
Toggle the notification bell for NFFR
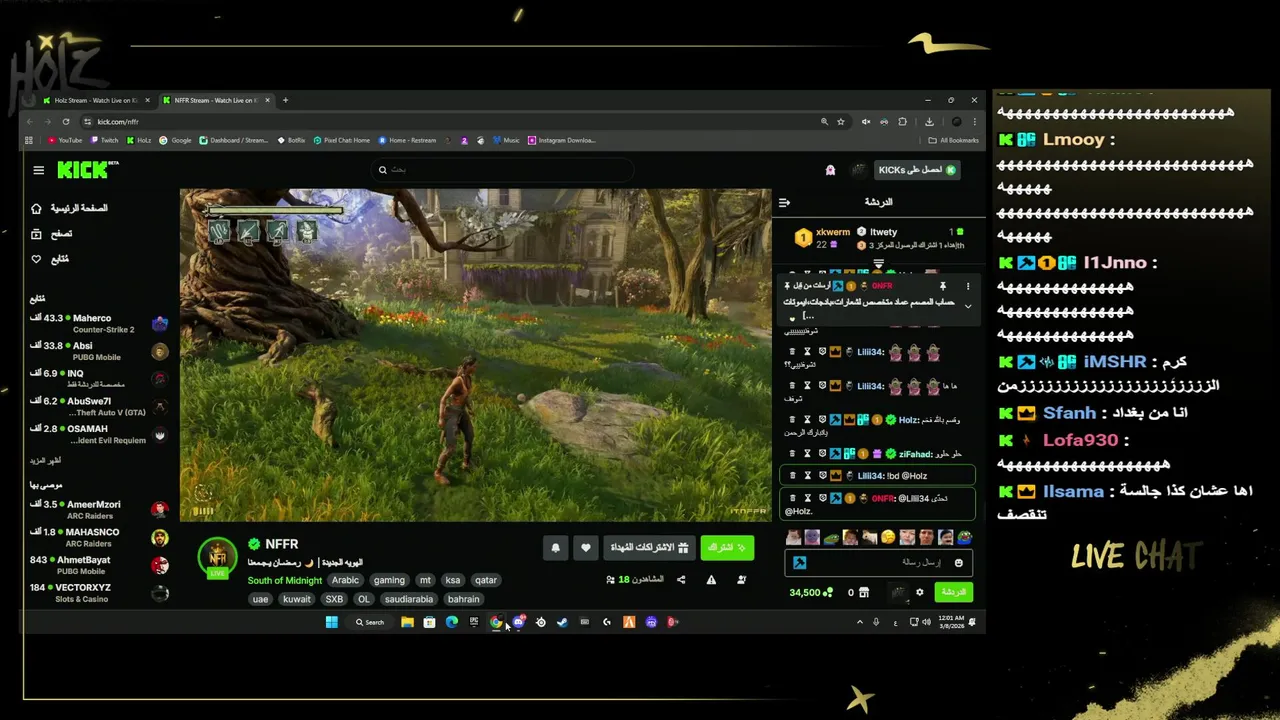tap(556, 548)
